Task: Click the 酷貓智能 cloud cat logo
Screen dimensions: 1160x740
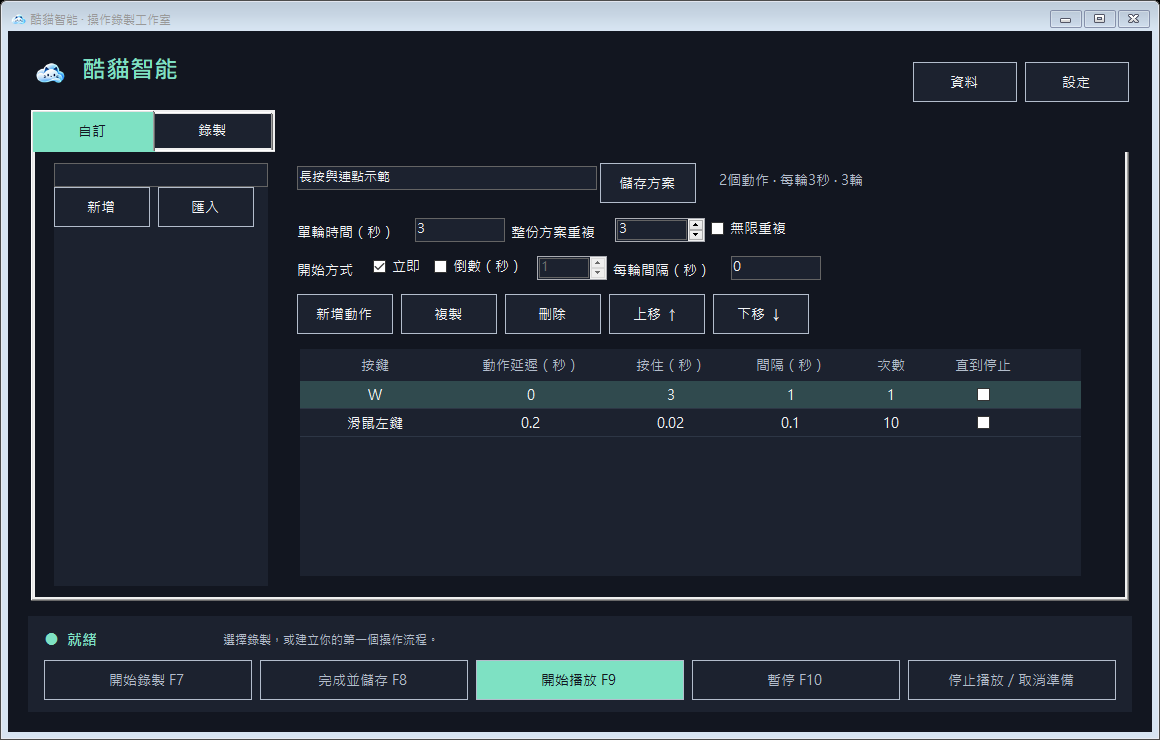Action: point(50,73)
